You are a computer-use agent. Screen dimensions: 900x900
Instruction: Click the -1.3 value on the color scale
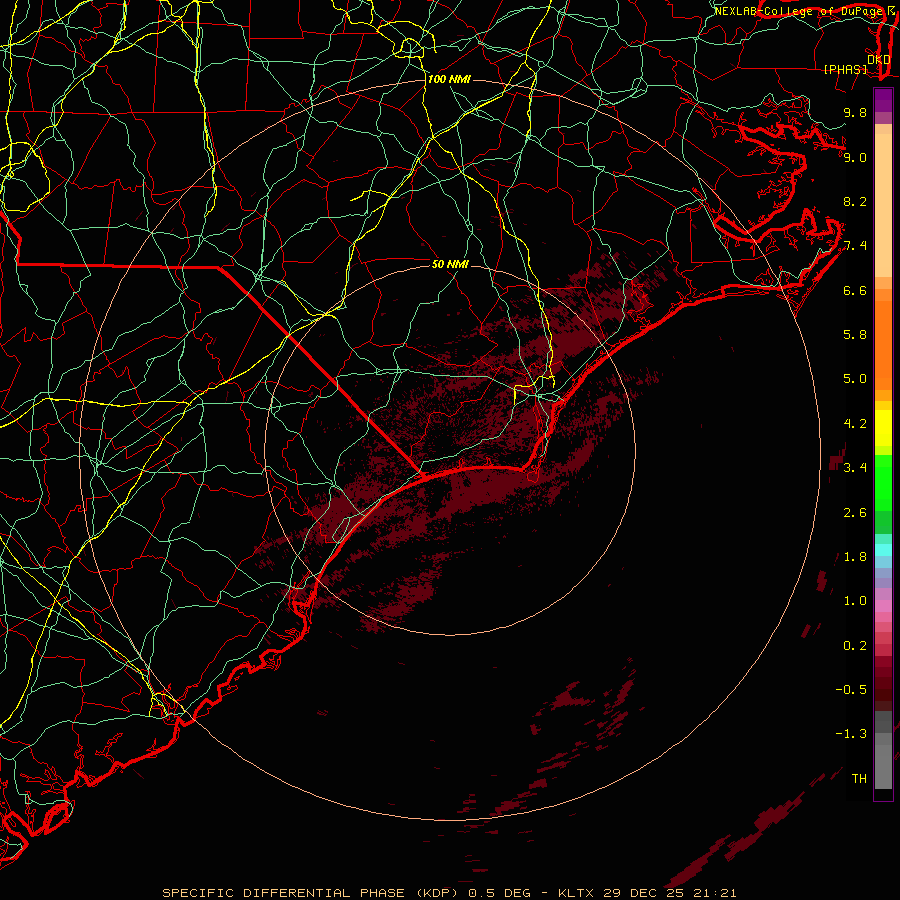[x=851, y=734]
